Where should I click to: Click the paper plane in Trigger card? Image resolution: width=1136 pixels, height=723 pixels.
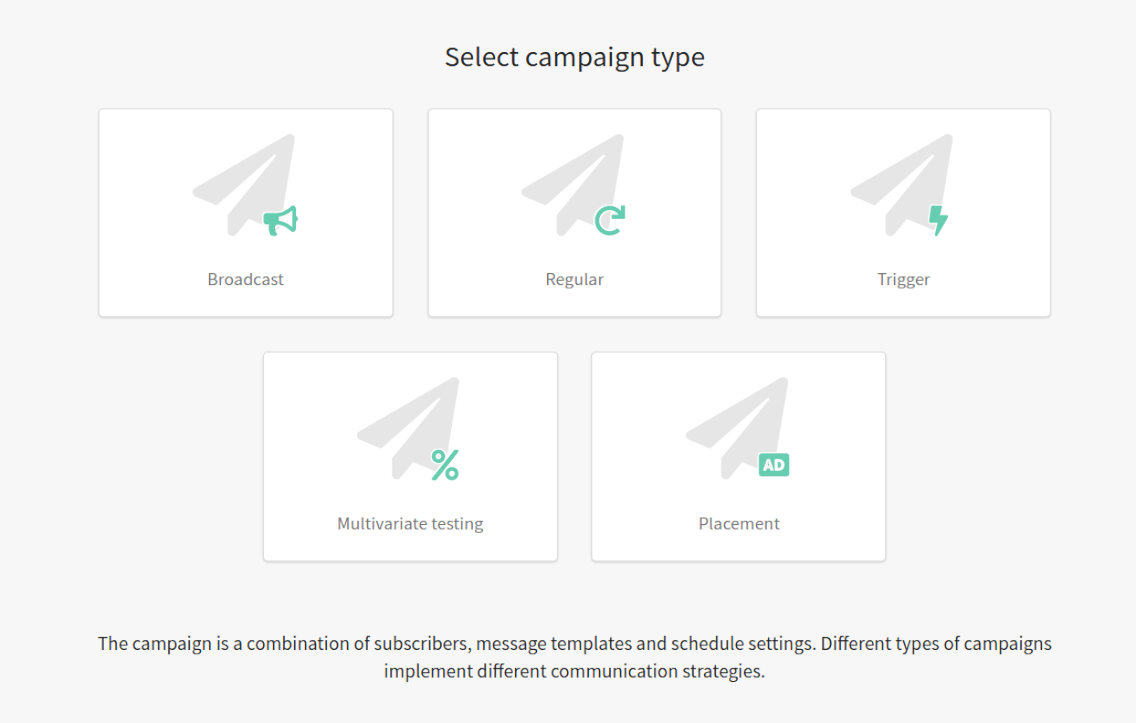902,184
